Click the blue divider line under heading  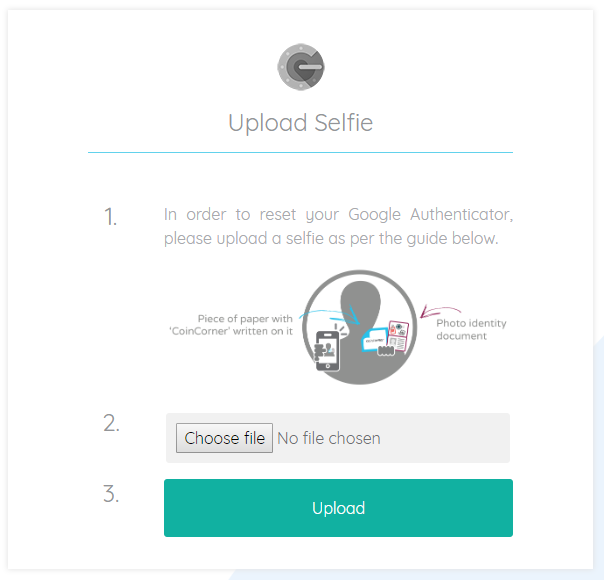pos(300,153)
